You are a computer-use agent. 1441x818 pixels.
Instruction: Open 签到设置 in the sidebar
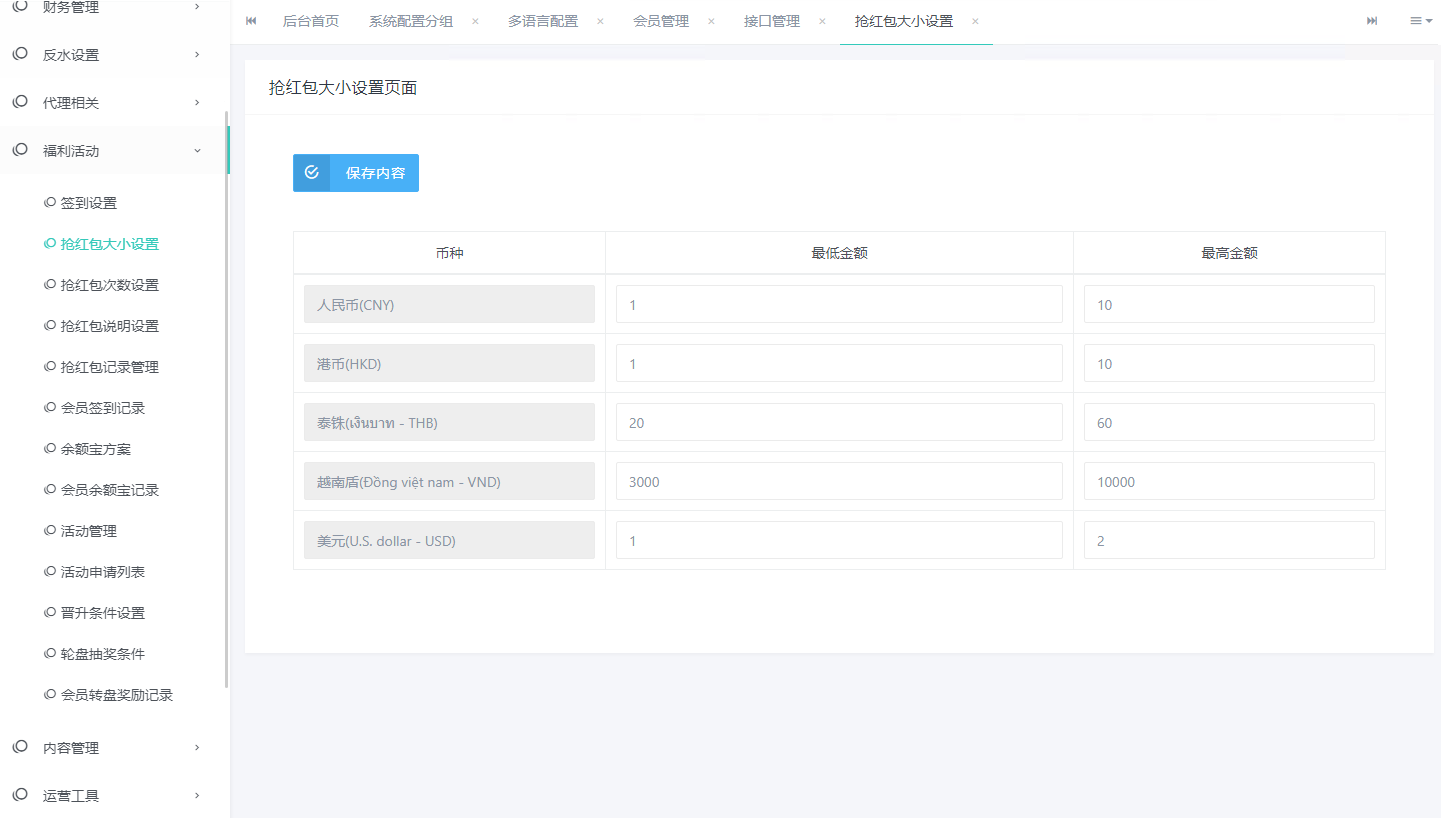tap(89, 203)
